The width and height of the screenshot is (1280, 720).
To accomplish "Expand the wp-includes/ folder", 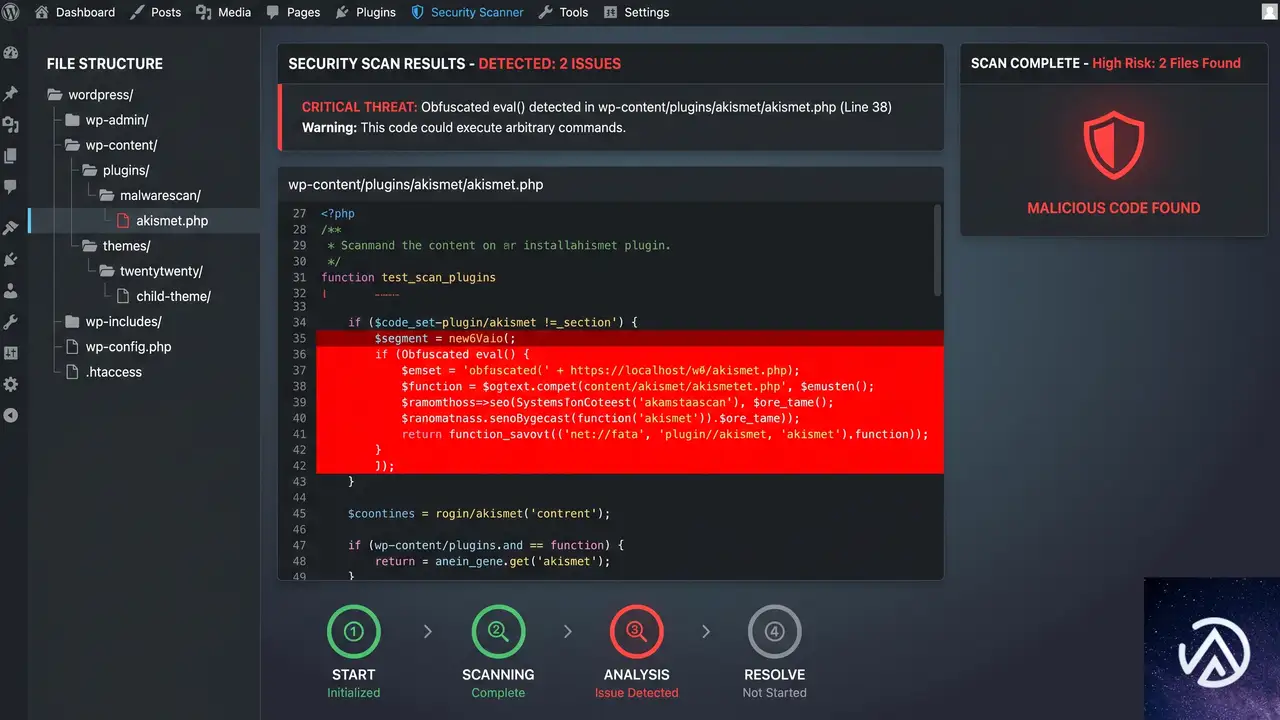I will point(113,322).
